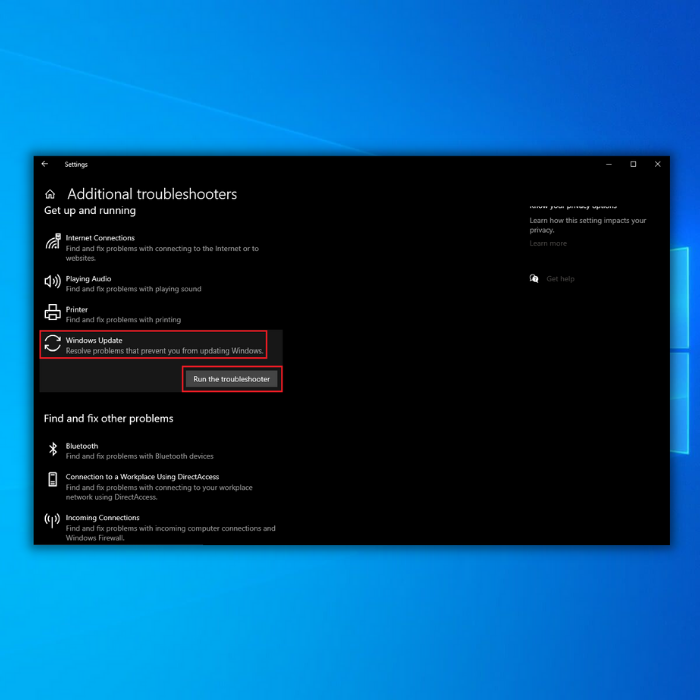Select Connection to a Workplace Using DirectAccess
Screen dimensions: 700x700
click(x=142, y=477)
